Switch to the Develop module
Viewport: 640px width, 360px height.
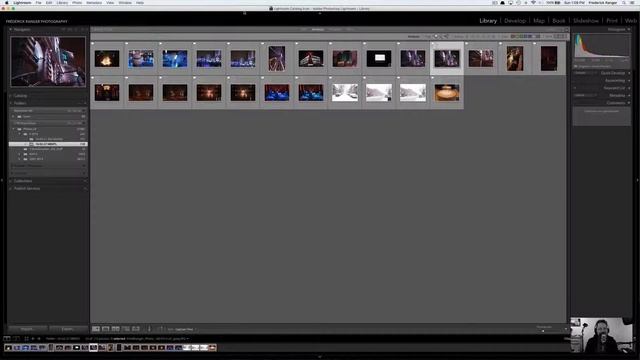click(515, 20)
